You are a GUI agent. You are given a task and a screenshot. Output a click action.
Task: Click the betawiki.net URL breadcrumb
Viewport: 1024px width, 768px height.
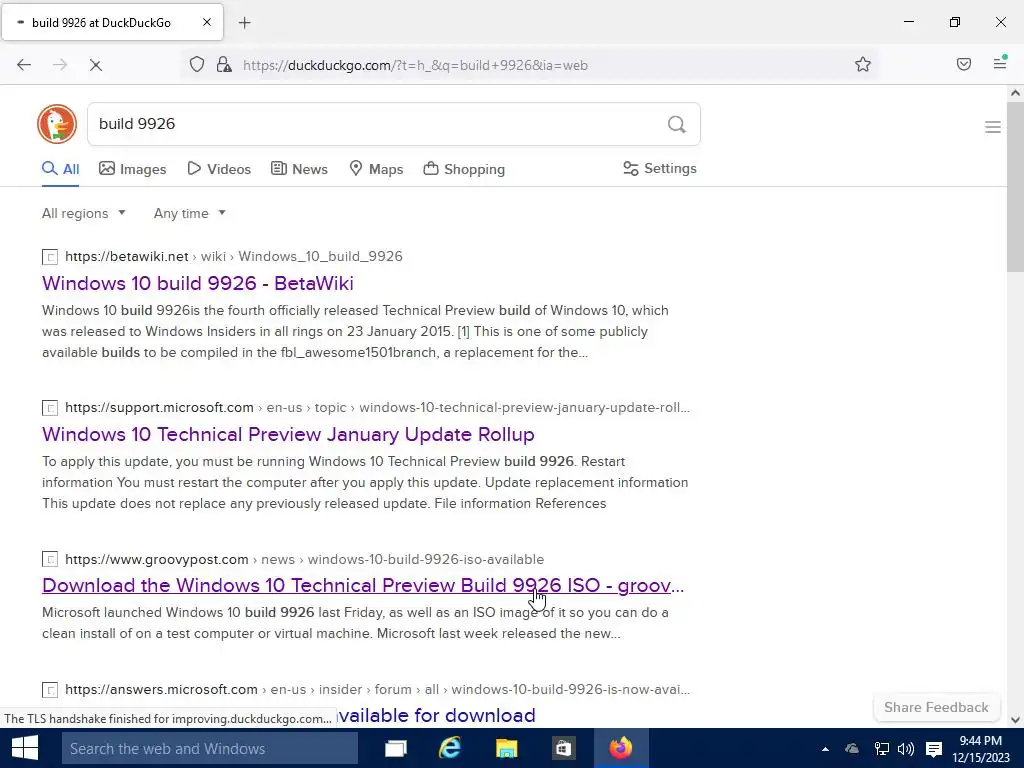(x=234, y=257)
